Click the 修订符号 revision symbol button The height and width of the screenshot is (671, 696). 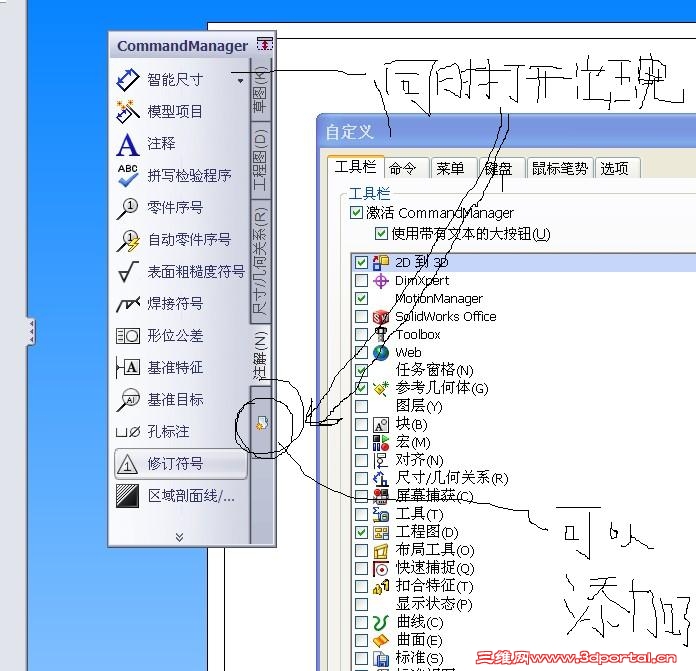(x=181, y=464)
